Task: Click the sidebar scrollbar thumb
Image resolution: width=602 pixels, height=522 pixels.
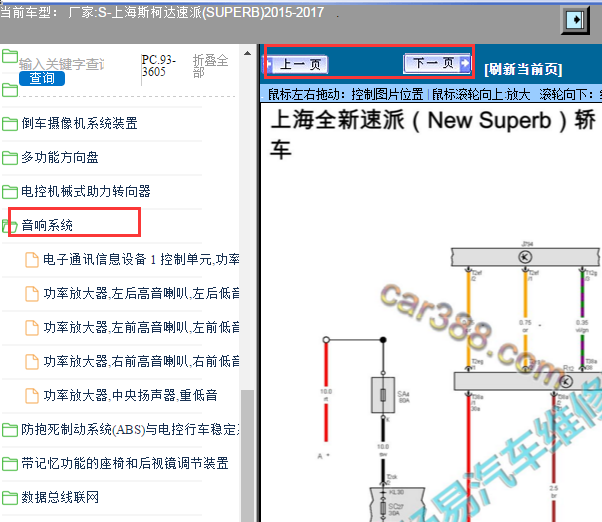Action: (247, 456)
